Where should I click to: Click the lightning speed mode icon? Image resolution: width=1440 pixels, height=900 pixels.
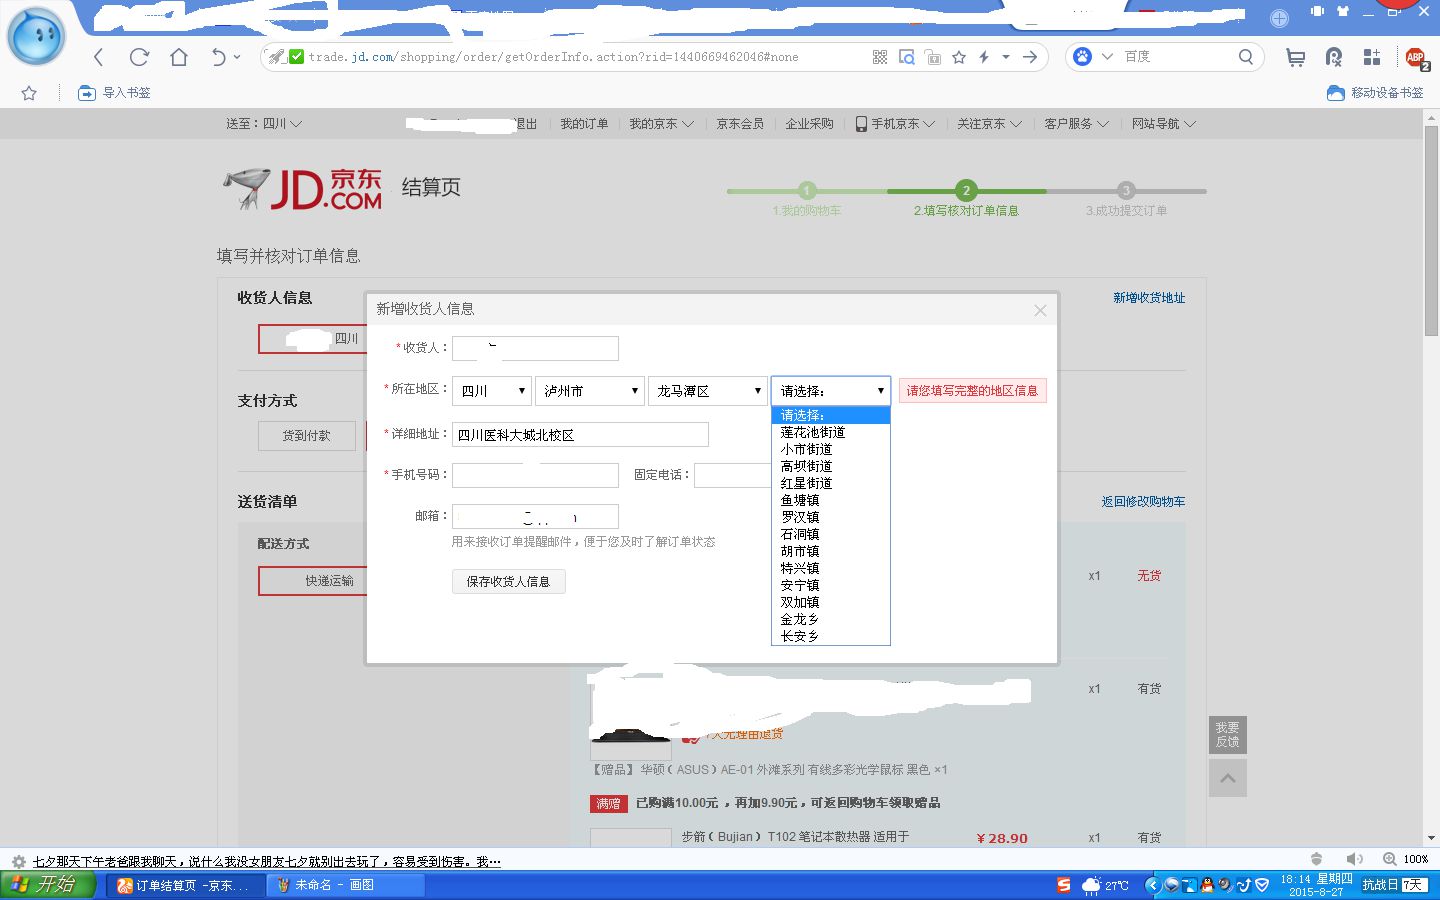(x=984, y=57)
